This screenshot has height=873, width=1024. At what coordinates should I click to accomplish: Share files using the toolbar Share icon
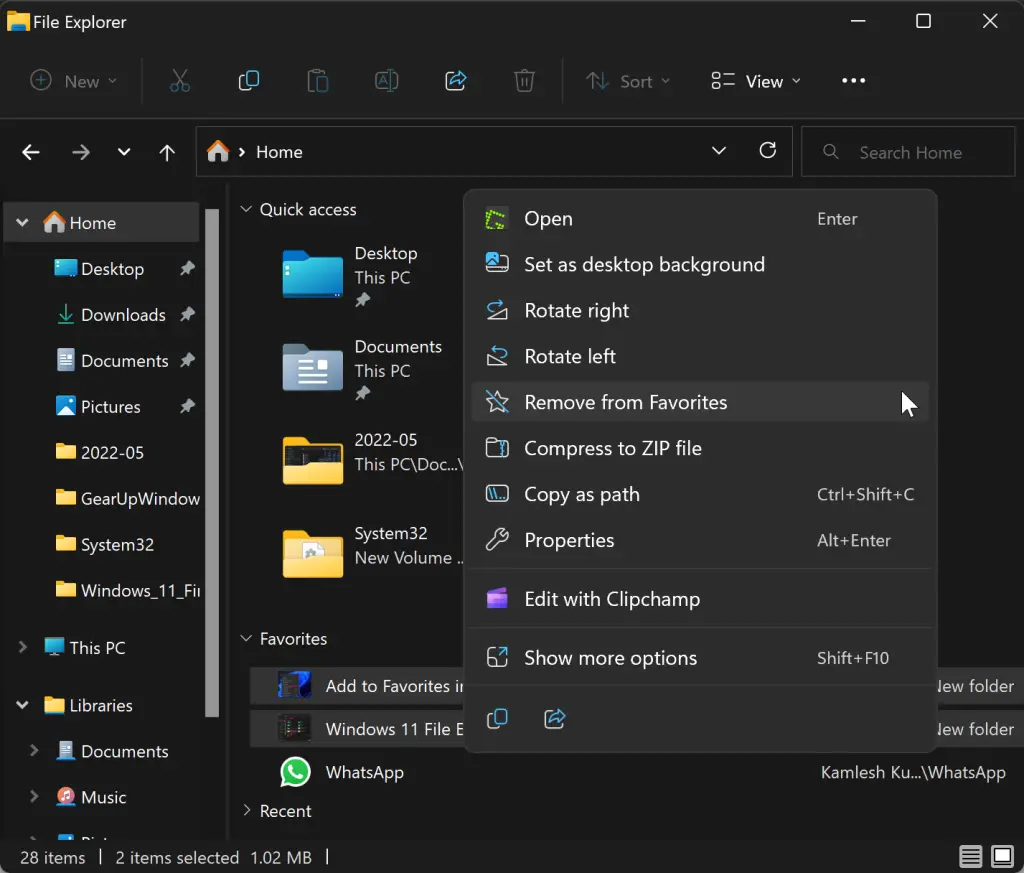point(455,81)
